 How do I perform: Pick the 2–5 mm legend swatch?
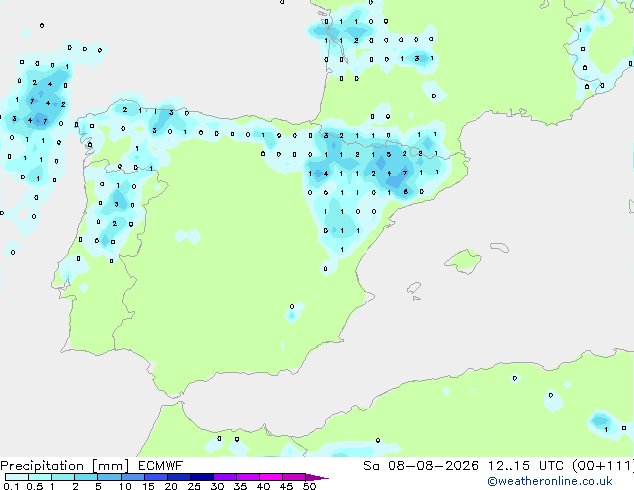pos(86,477)
